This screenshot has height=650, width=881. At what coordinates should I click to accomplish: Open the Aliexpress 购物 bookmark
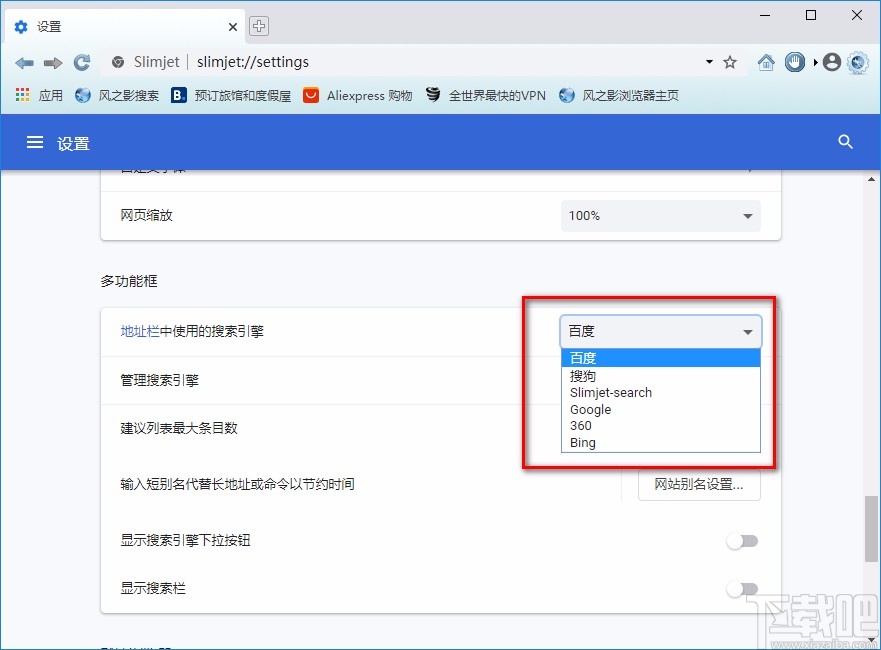[x=358, y=95]
